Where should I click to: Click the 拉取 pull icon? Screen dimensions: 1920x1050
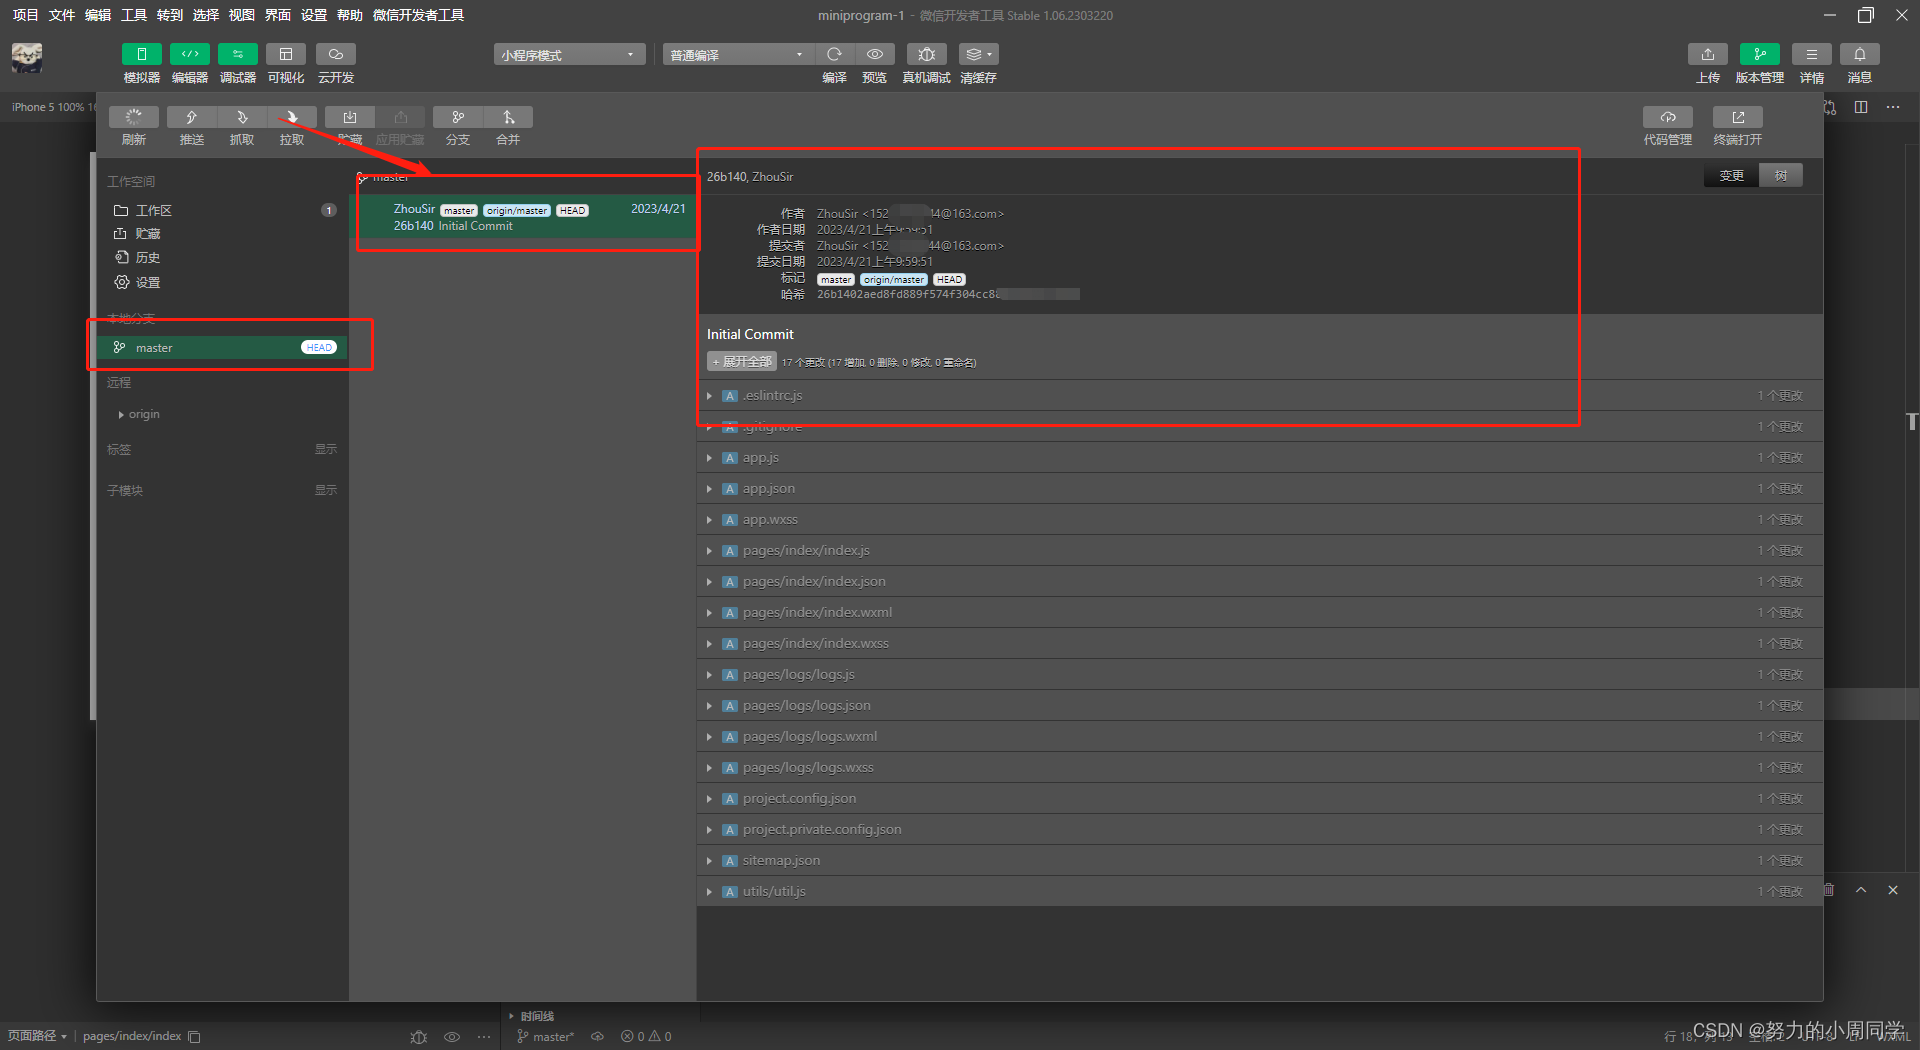click(291, 117)
